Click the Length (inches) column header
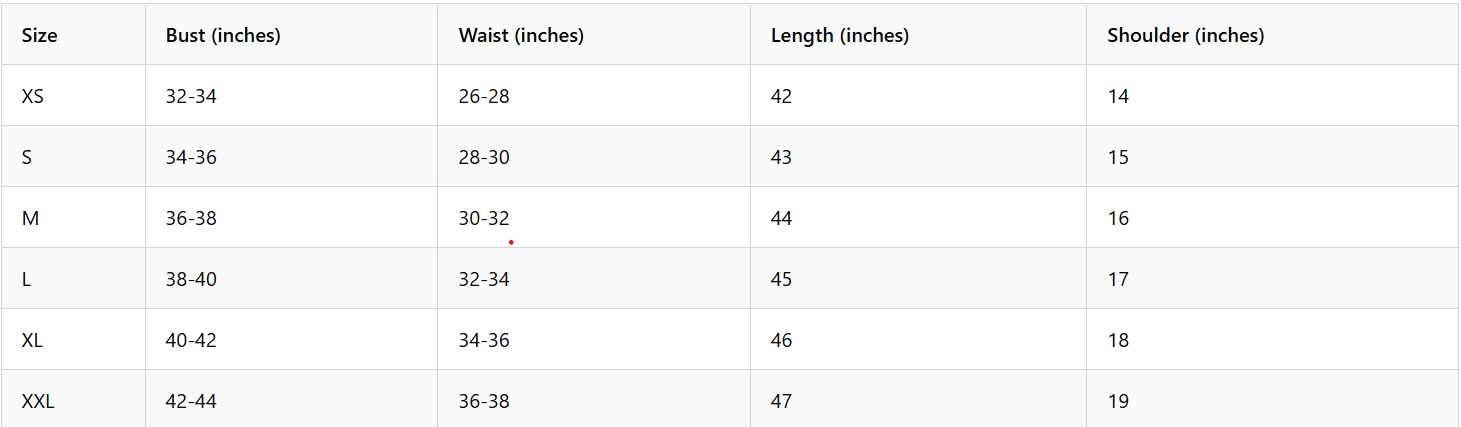 pyautogui.click(x=839, y=36)
